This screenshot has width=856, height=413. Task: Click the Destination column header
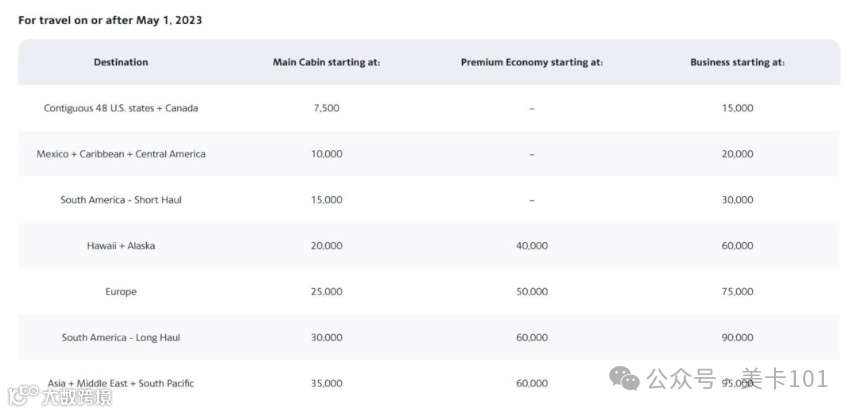[x=121, y=62]
